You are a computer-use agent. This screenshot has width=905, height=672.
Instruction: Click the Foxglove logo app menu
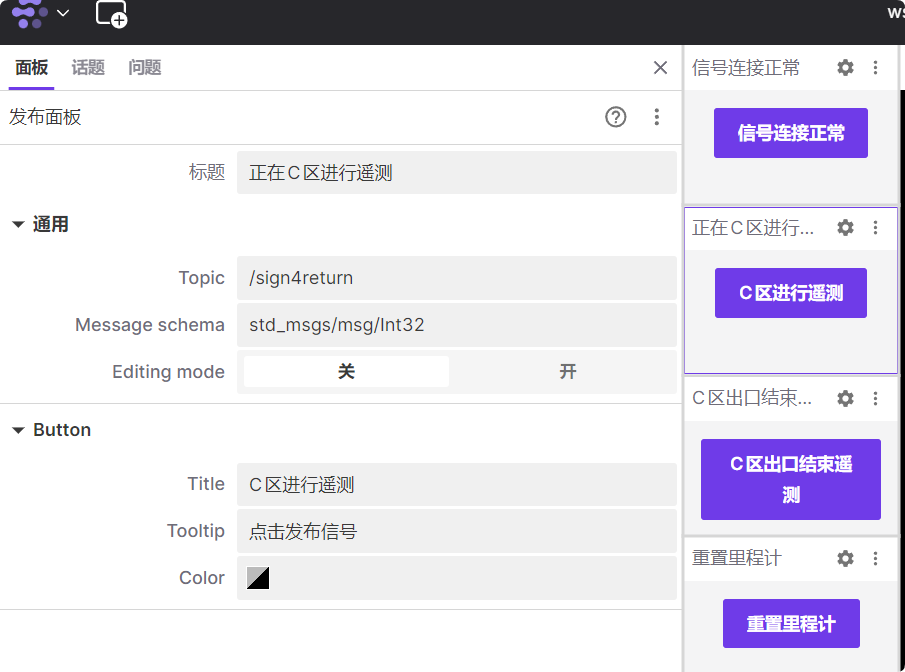click(x=29, y=14)
